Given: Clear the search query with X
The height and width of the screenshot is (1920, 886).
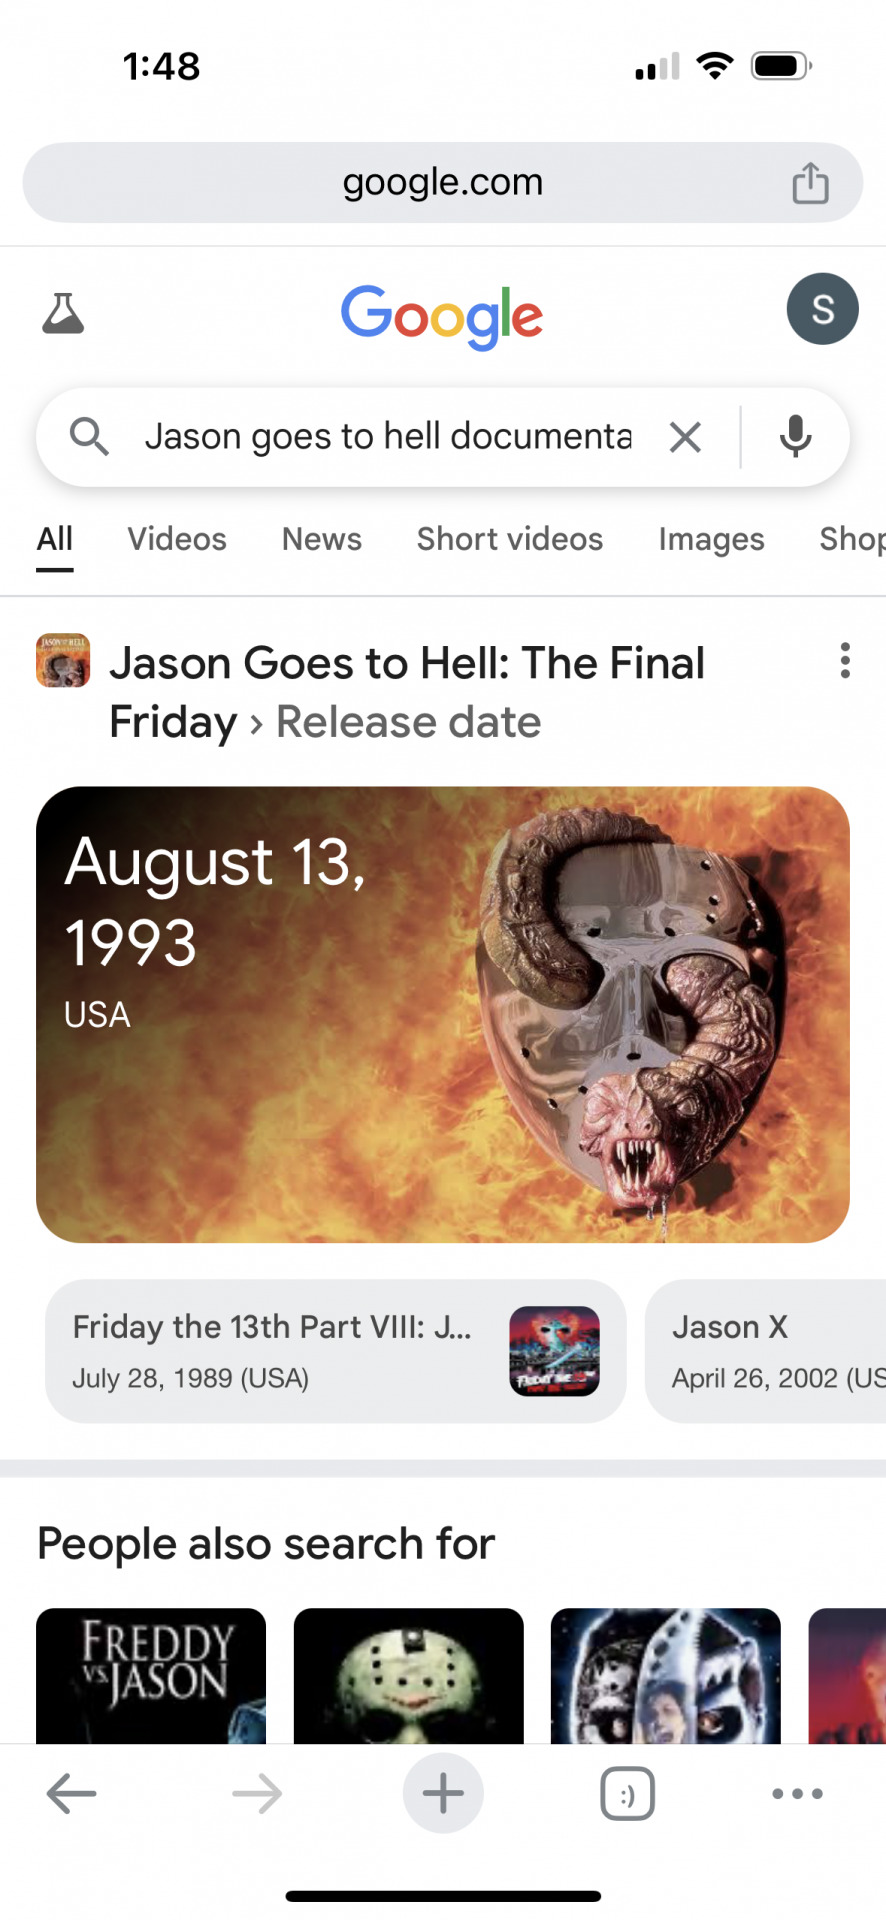Looking at the screenshot, I should tap(685, 437).
